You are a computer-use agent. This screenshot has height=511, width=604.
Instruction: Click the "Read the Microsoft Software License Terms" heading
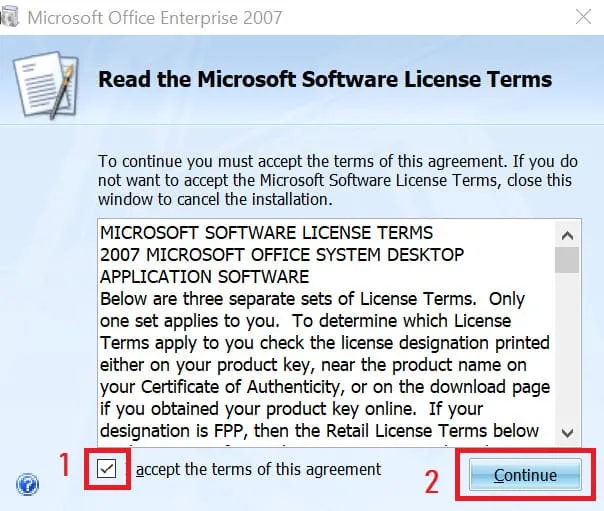pos(325,79)
